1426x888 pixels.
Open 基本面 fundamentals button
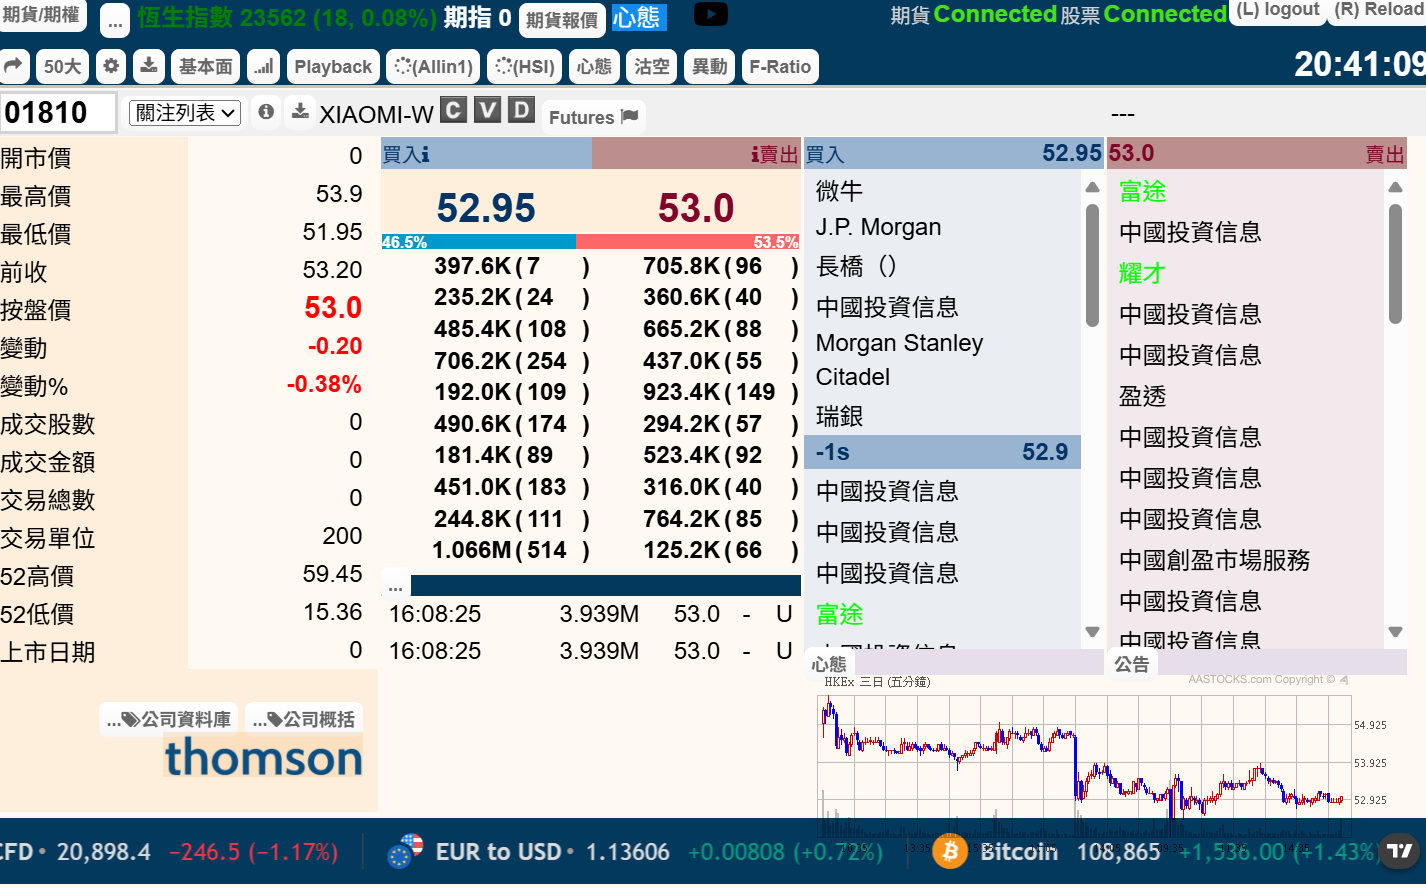pyautogui.click(x=205, y=67)
